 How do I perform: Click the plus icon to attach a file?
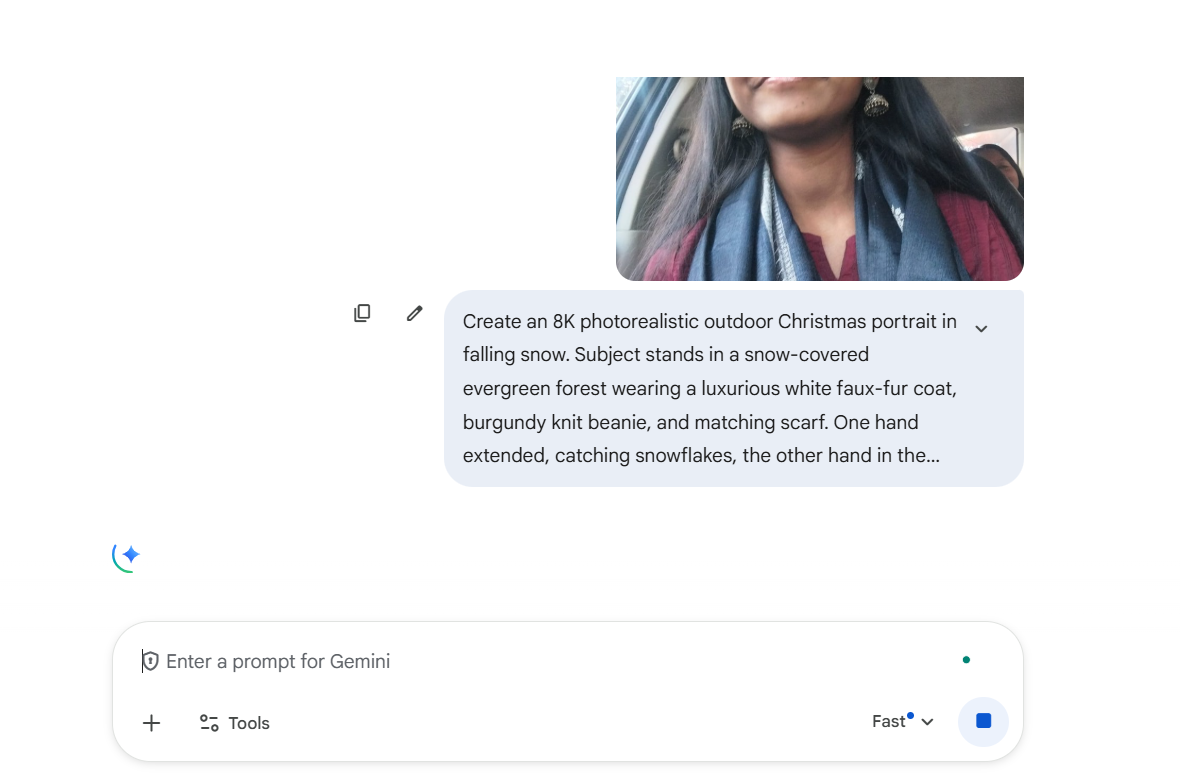pyautogui.click(x=151, y=722)
